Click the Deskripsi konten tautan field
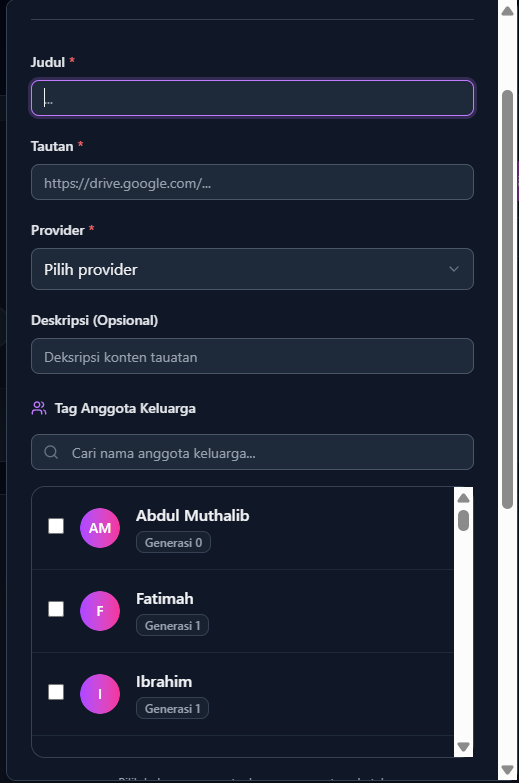 pos(252,356)
